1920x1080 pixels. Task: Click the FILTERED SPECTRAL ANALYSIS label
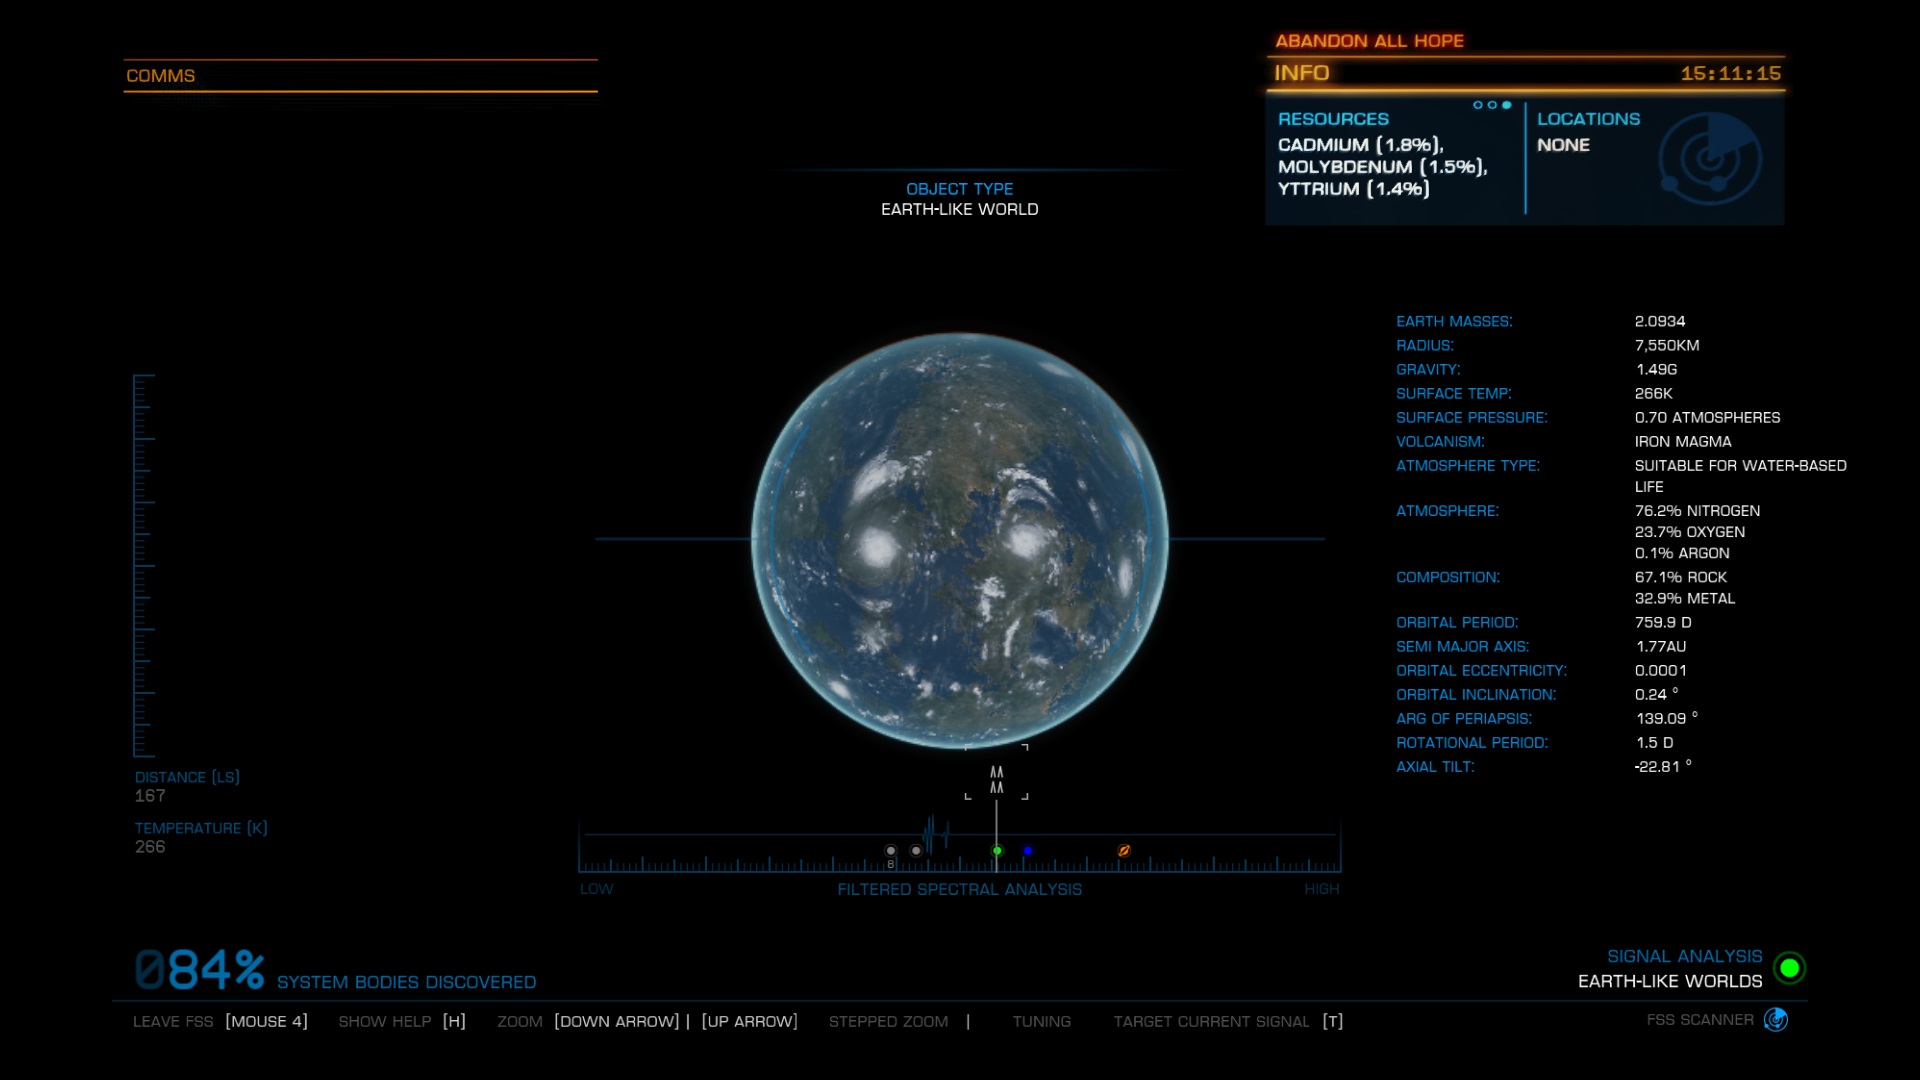pos(959,889)
